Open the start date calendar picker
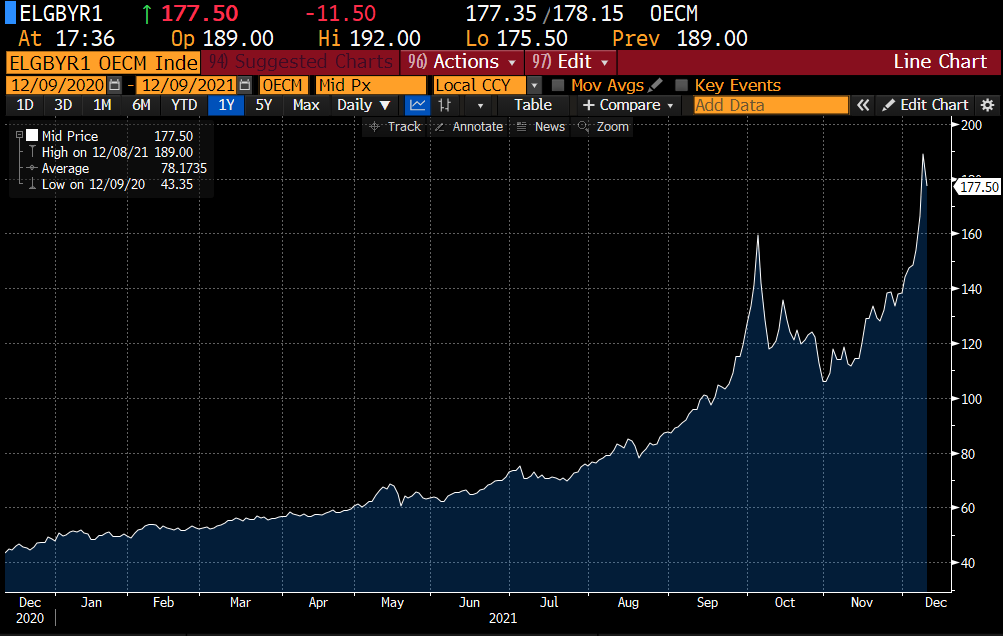This screenshot has width=1003, height=636. click(115, 86)
